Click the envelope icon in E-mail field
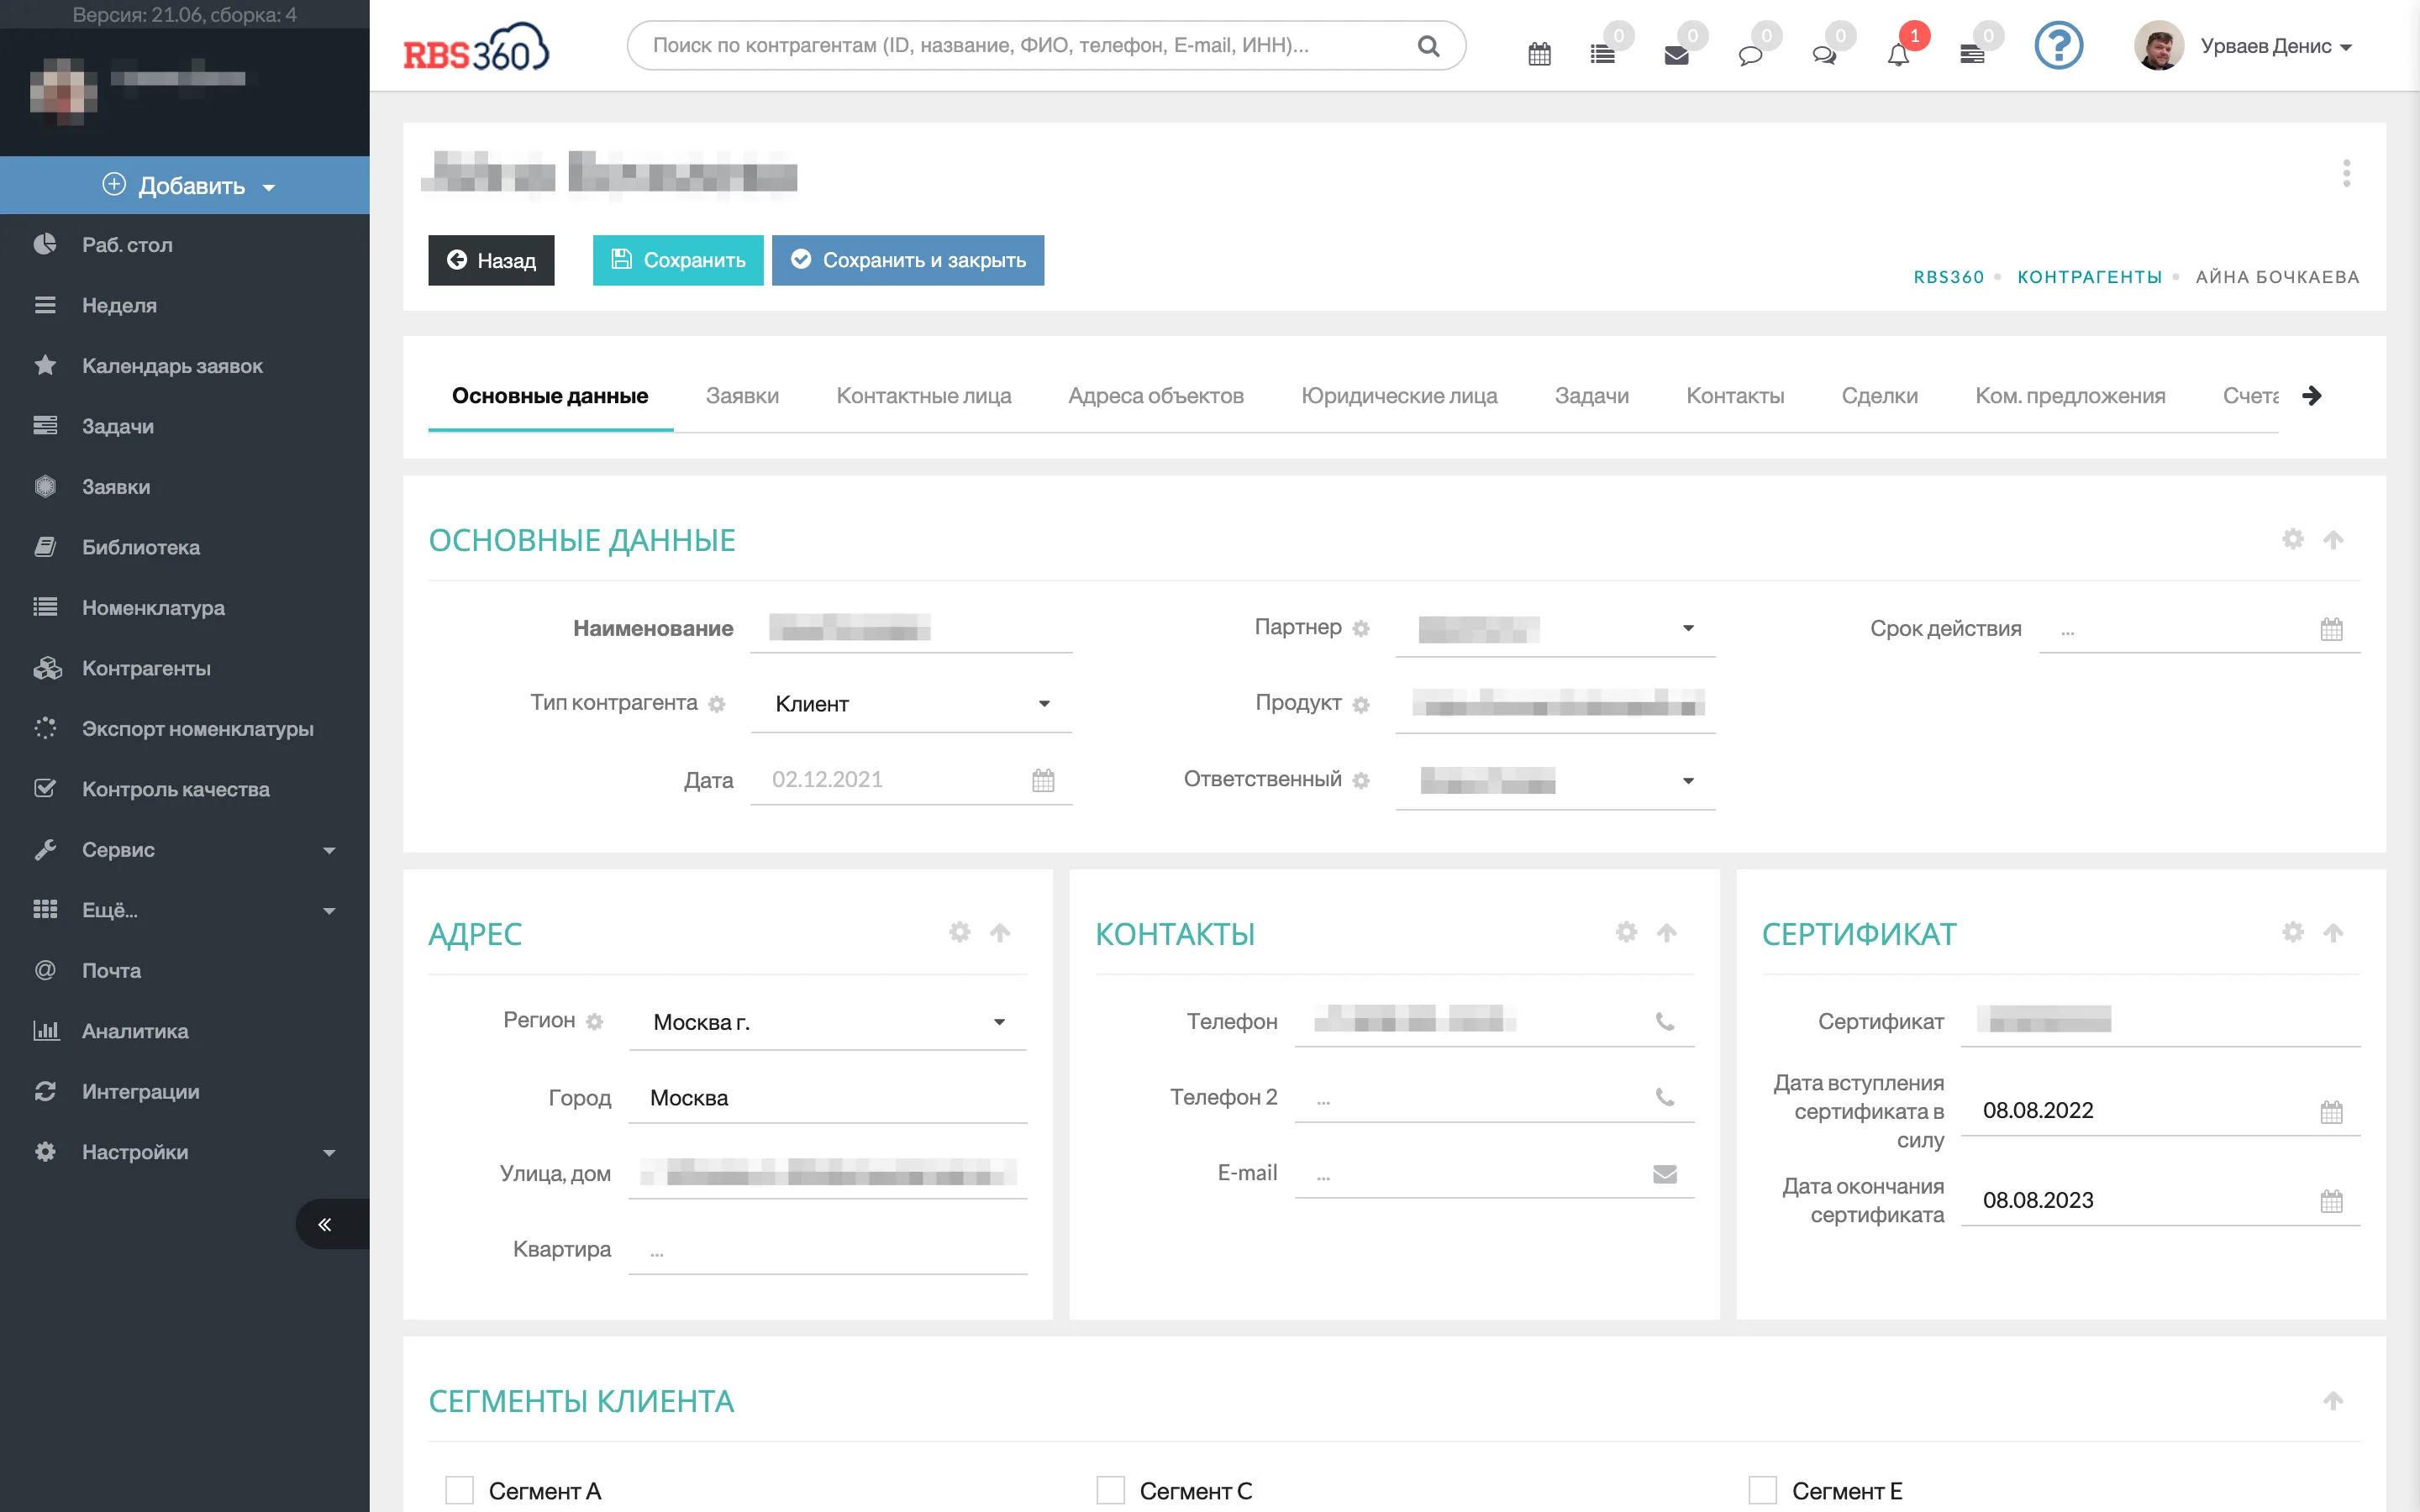This screenshot has height=1512, width=2420. tap(1665, 1173)
